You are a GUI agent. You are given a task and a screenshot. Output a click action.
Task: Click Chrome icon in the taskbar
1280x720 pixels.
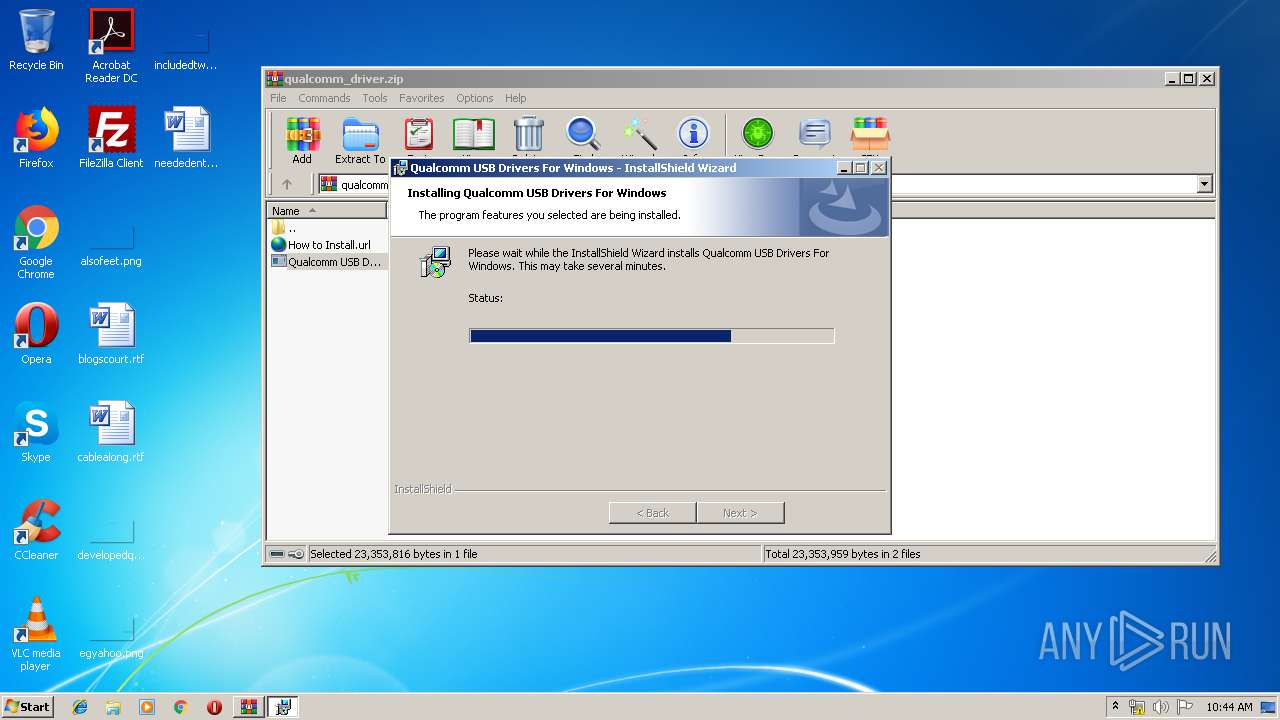[180, 707]
